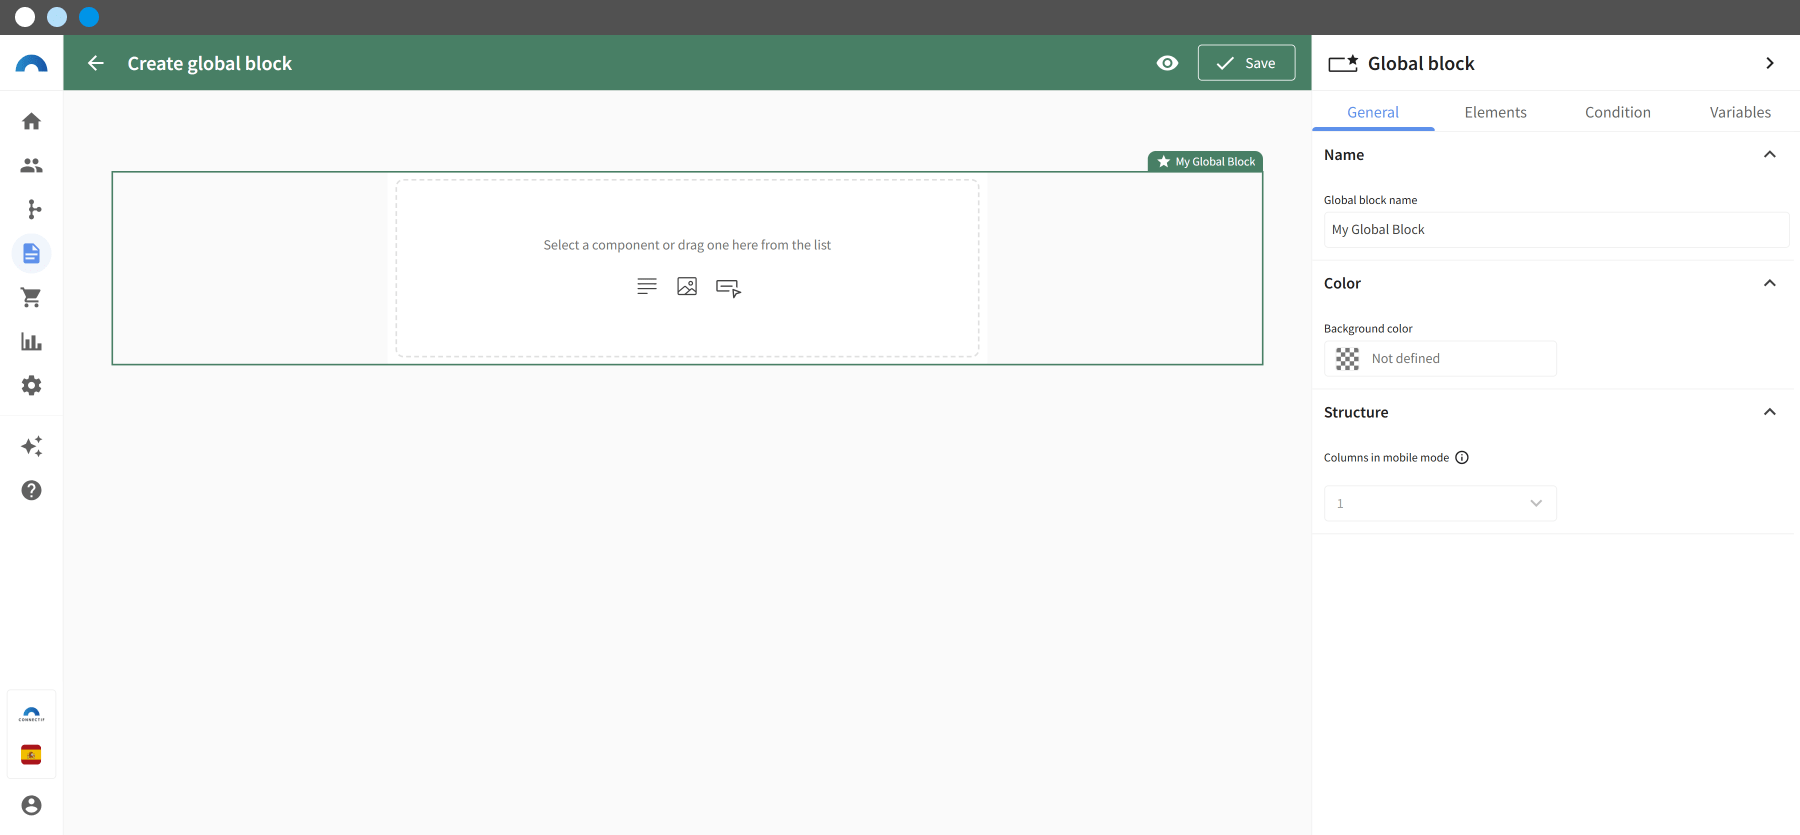Open the Contacts people icon
The image size is (1800, 835).
(x=31, y=165)
